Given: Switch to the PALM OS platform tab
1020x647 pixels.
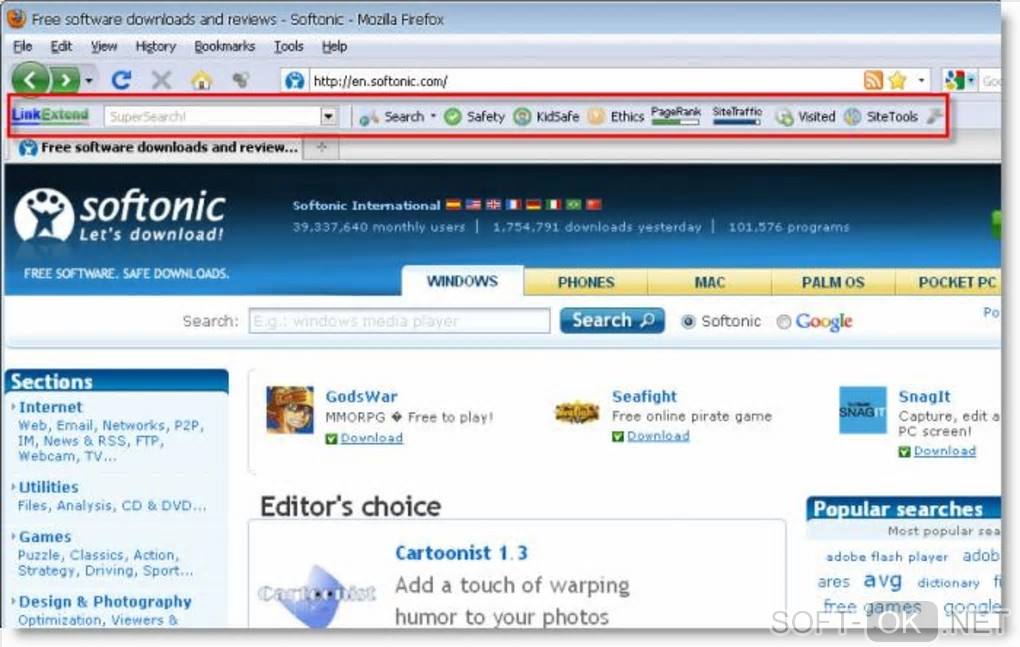Looking at the screenshot, I should tap(833, 282).
